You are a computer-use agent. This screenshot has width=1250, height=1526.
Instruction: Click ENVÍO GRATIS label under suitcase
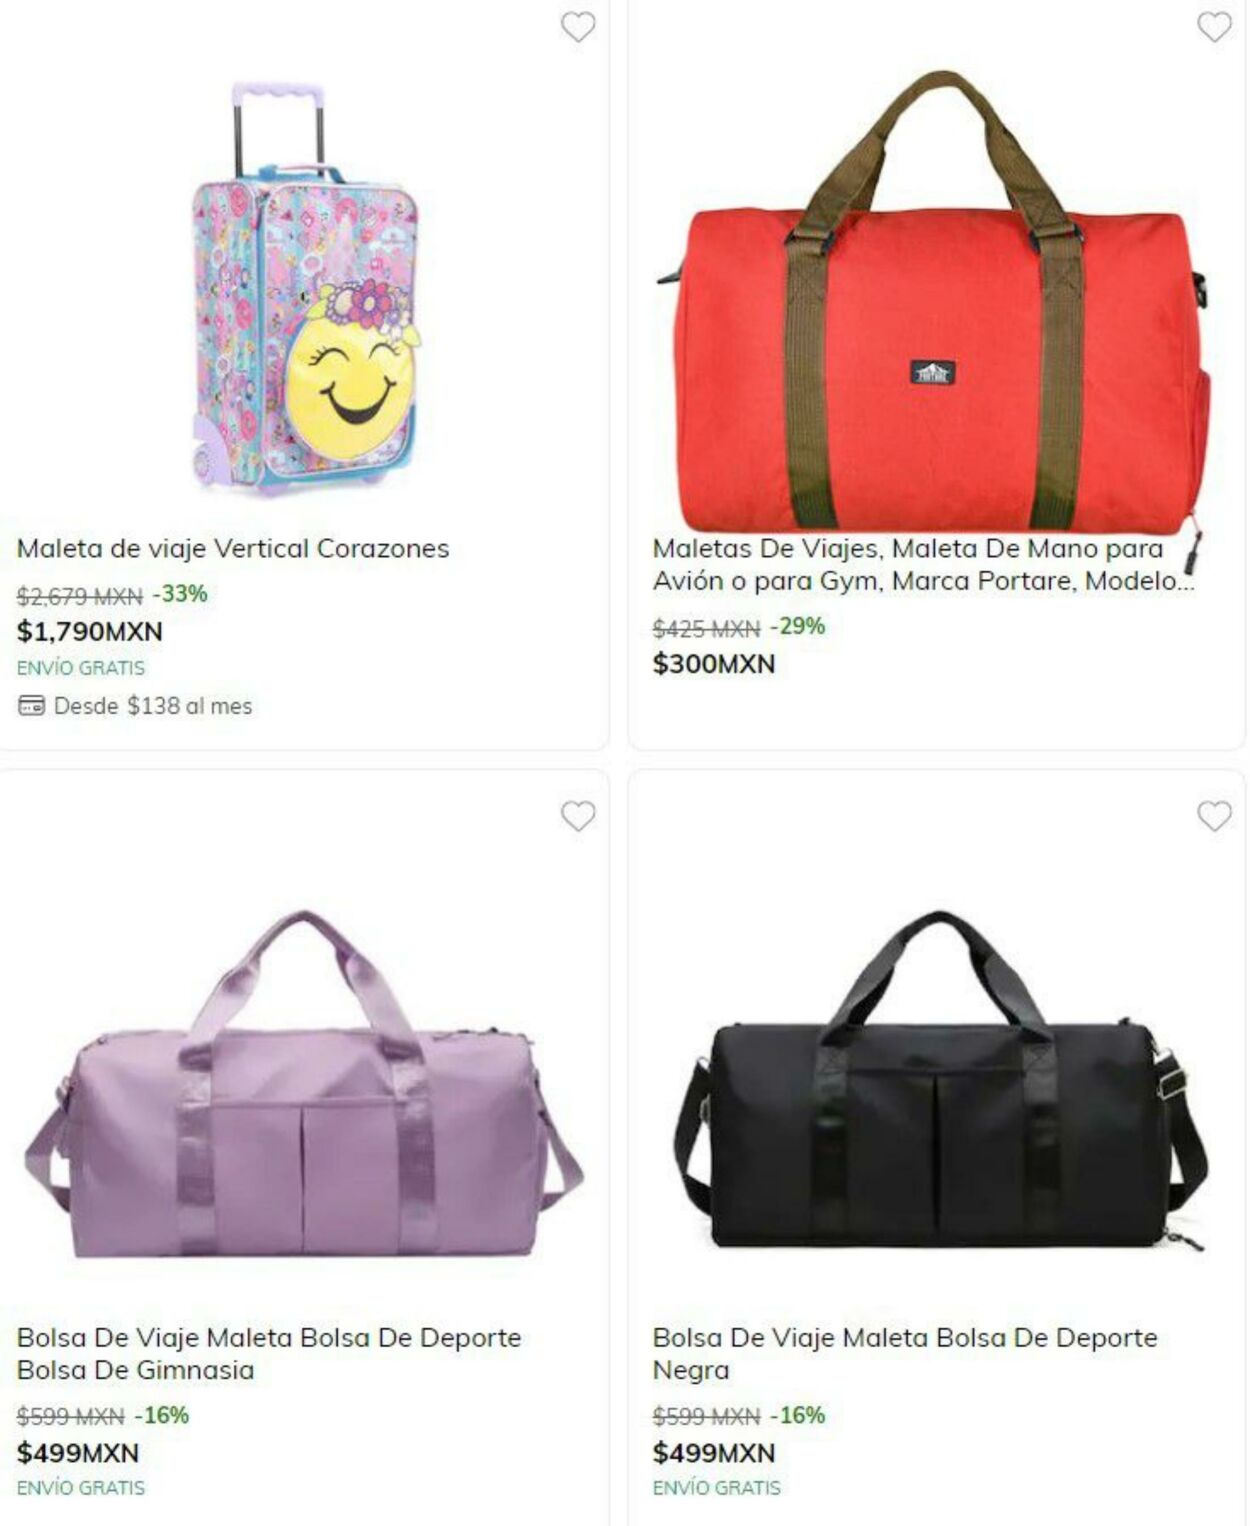[x=81, y=668]
